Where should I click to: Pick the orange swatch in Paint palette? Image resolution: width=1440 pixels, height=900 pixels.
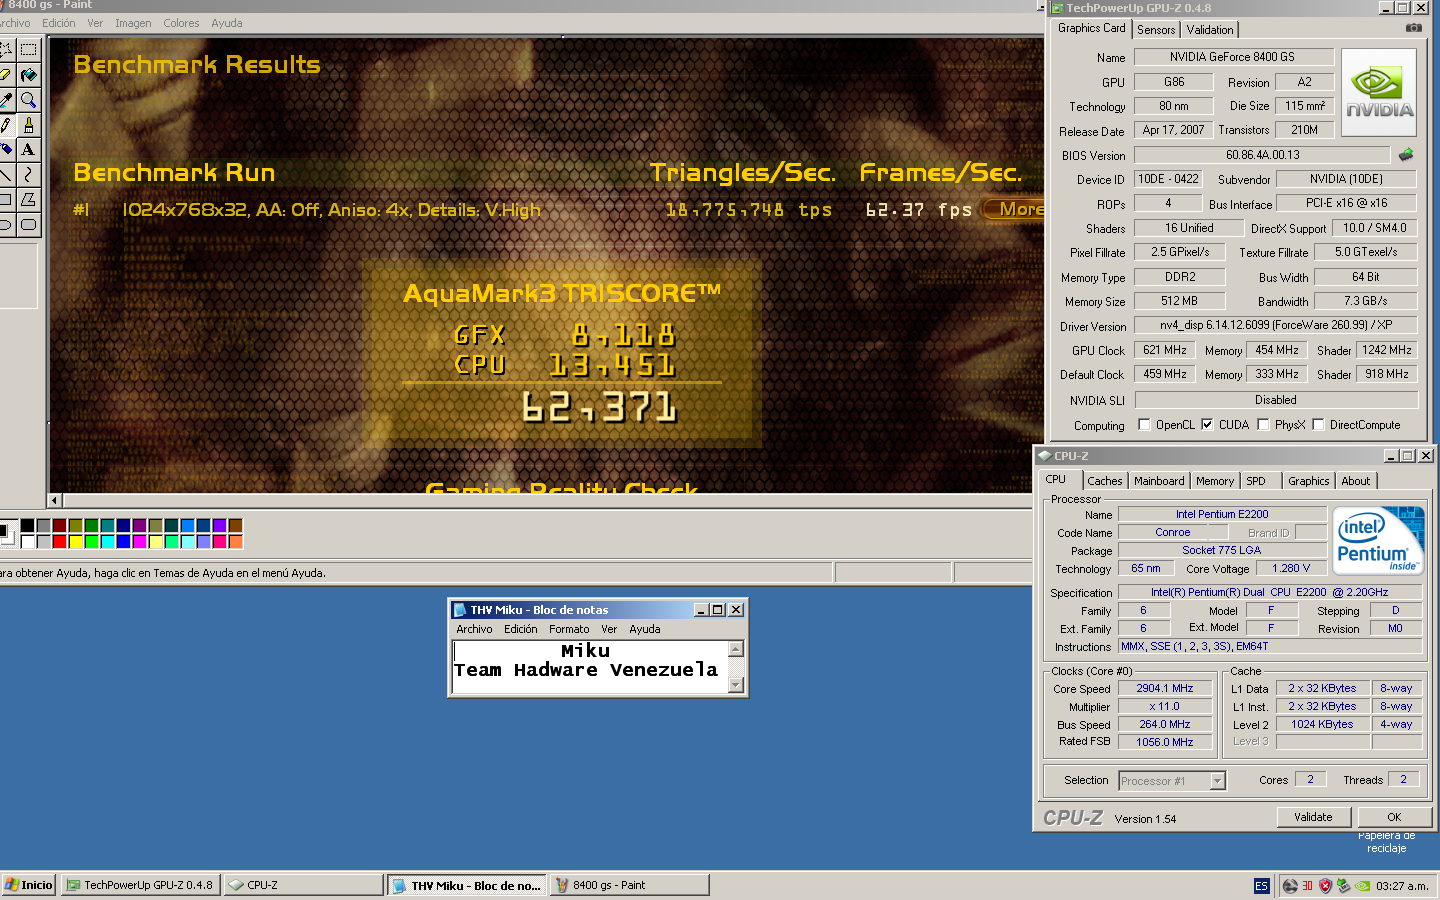coord(235,542)
